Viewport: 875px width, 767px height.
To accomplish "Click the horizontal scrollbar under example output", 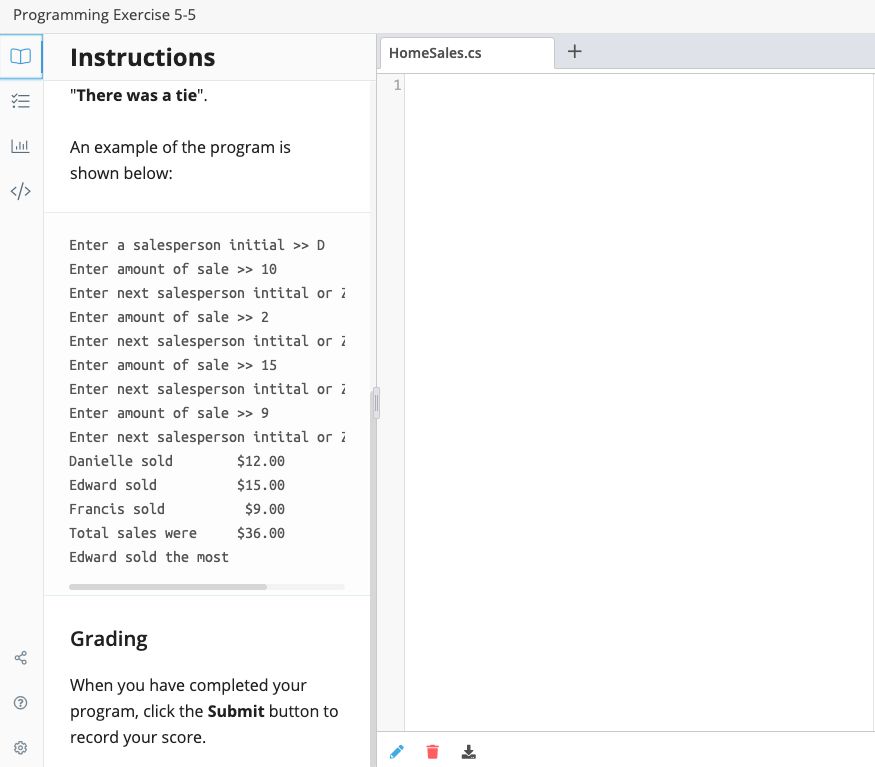I will tap(168, 587).
